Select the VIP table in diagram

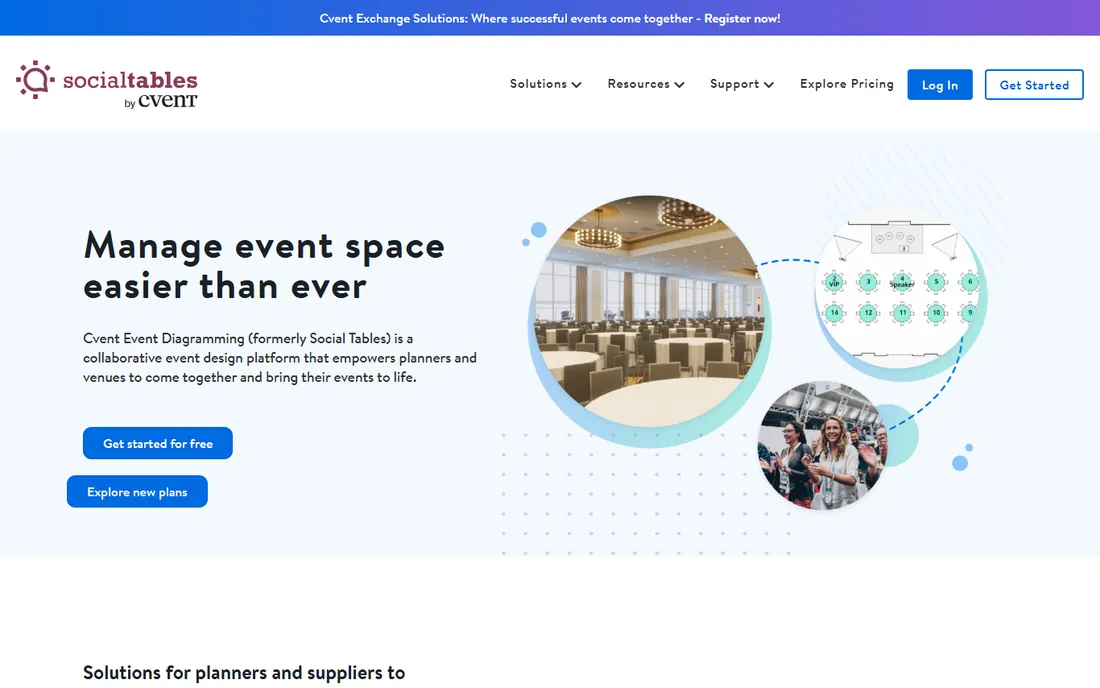point(834,282)
